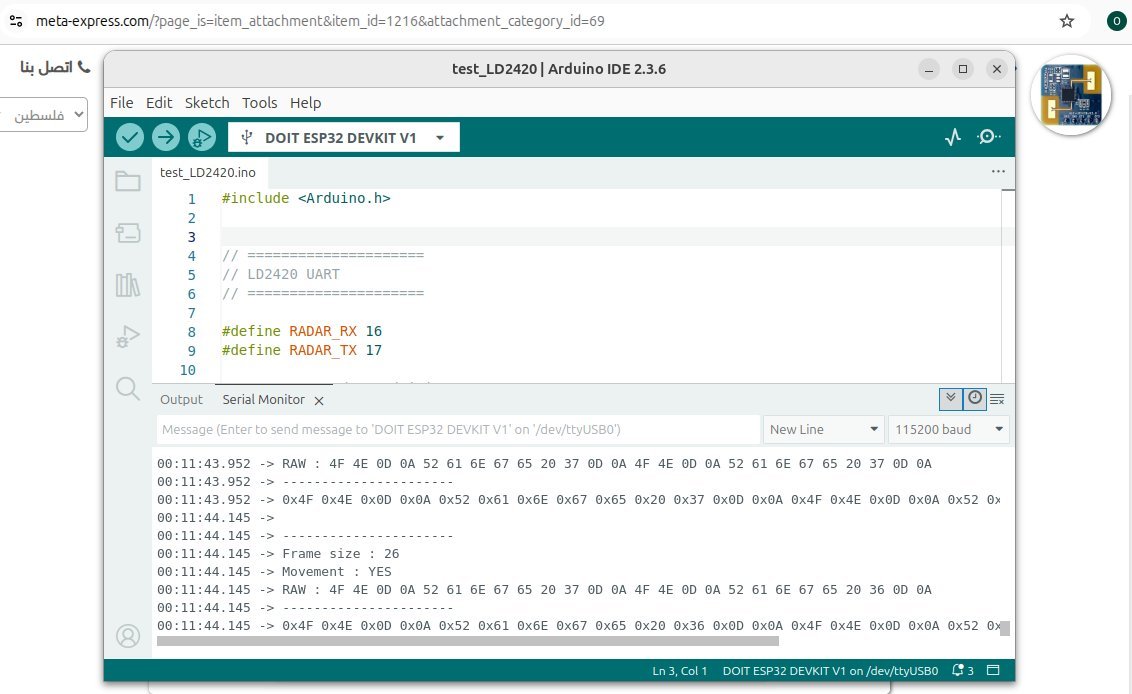Open the فلسطين country dropdown
1132x694 pixels.
pyautogui.click(x=43, y=115)
